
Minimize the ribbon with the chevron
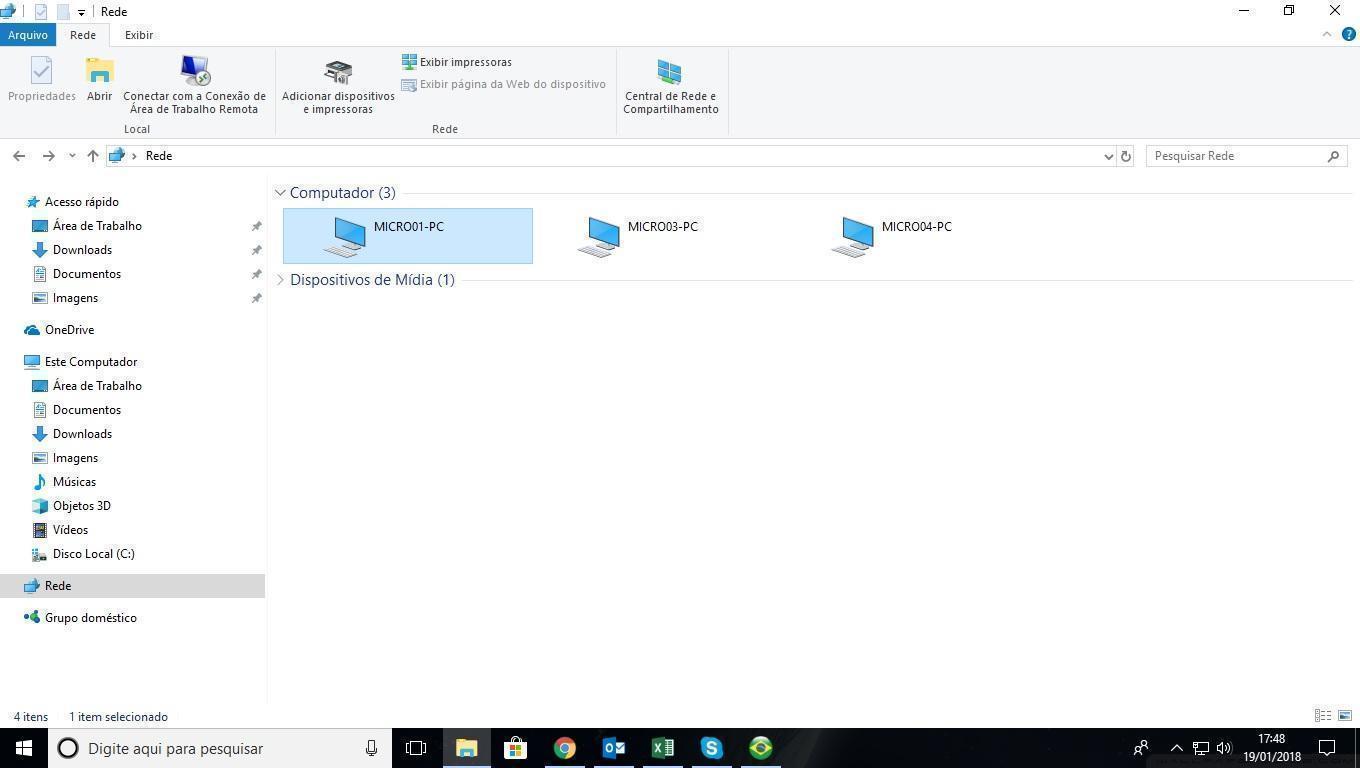point(1327,34)
